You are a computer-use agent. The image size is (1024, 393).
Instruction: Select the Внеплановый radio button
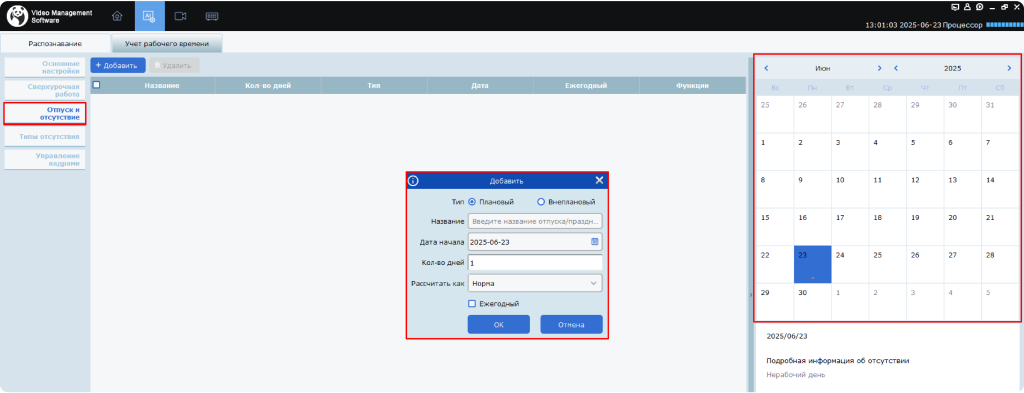click(541, 202)
